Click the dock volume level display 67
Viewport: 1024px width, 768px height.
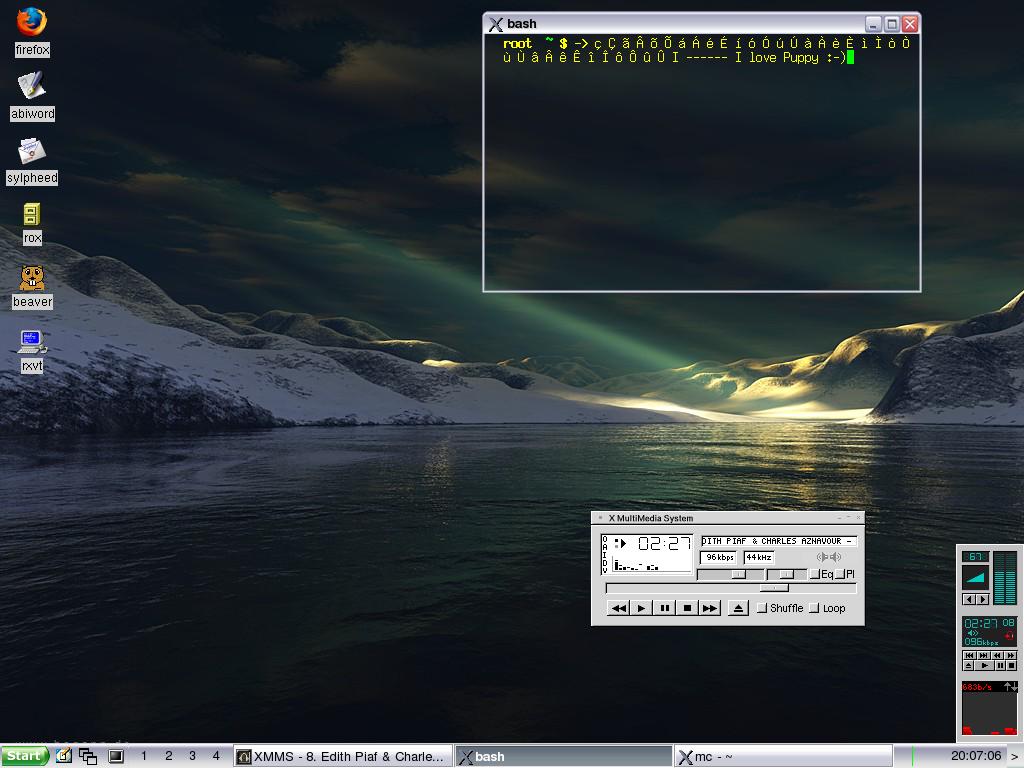pyautogui.click(x=975, y=556)
